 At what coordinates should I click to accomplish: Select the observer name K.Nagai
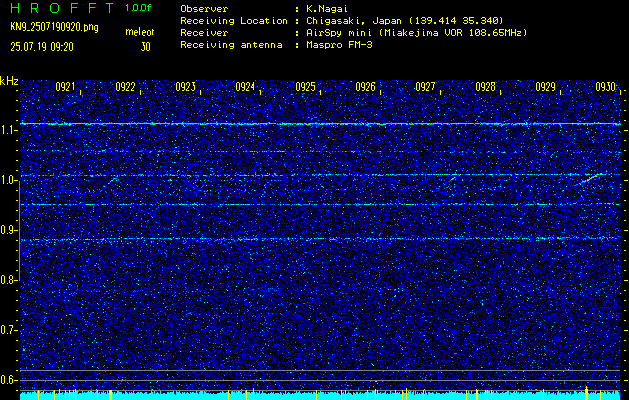coord(327,8)
